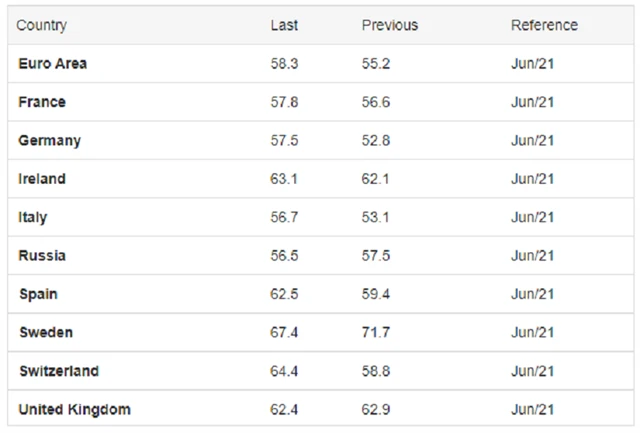Click Germany's previous value 52.8
Viewport: 640px width, 433px height.
coord(376,141)
